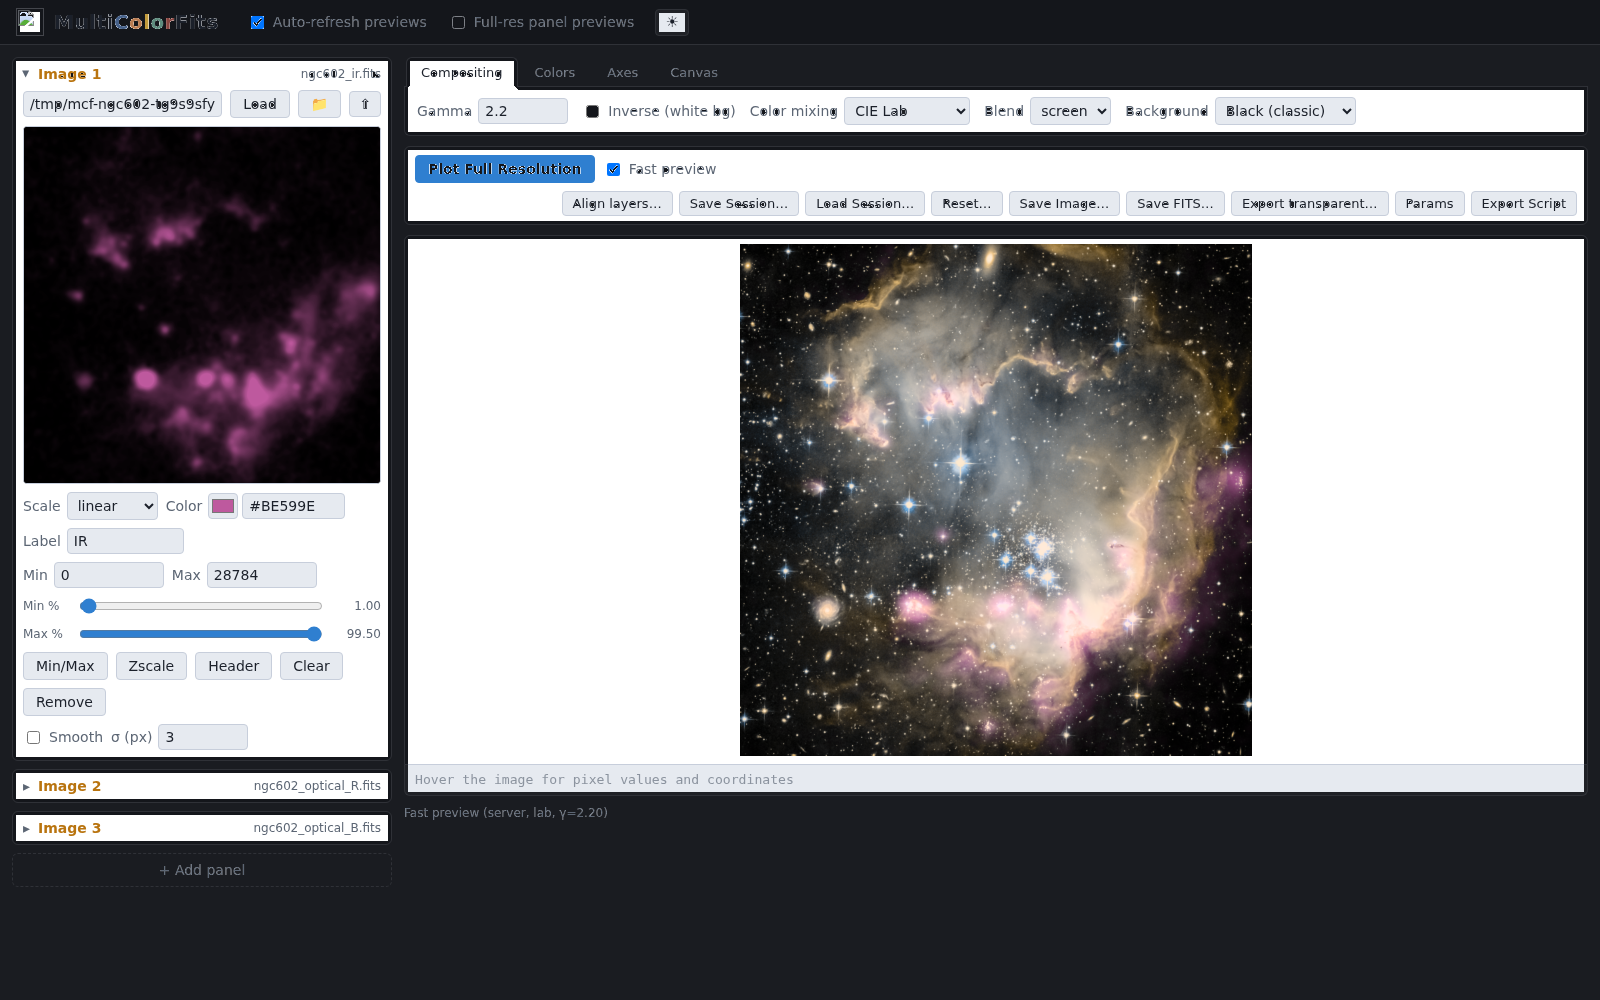Click the + Add panel button
This screenshot has height=1000, width=1600.
tap(202, 870)
